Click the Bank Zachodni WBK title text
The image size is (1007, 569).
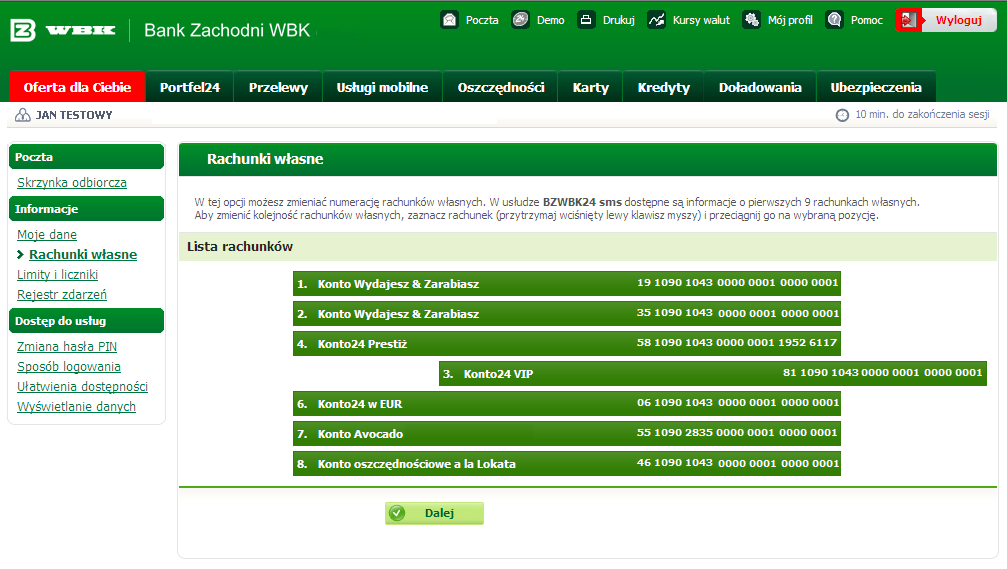[x=227, y=30]
